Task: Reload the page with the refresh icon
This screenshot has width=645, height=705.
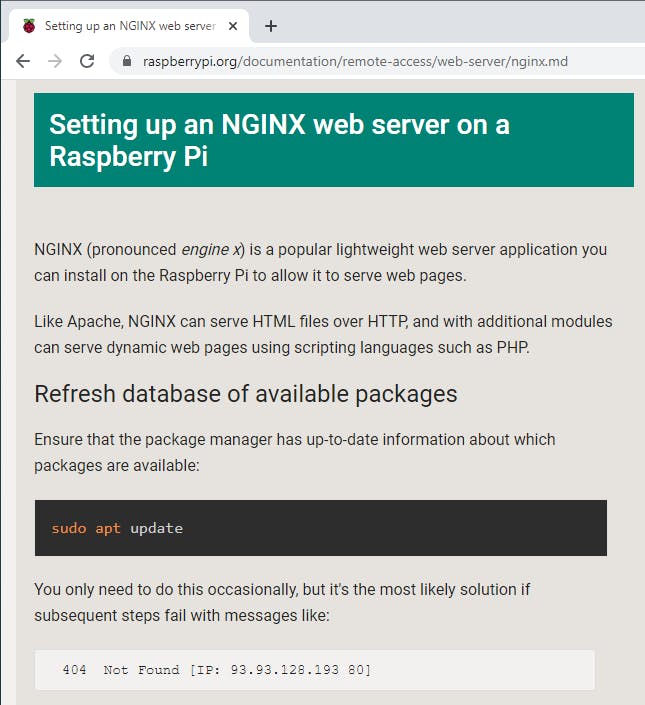Action: pos(87,61)
